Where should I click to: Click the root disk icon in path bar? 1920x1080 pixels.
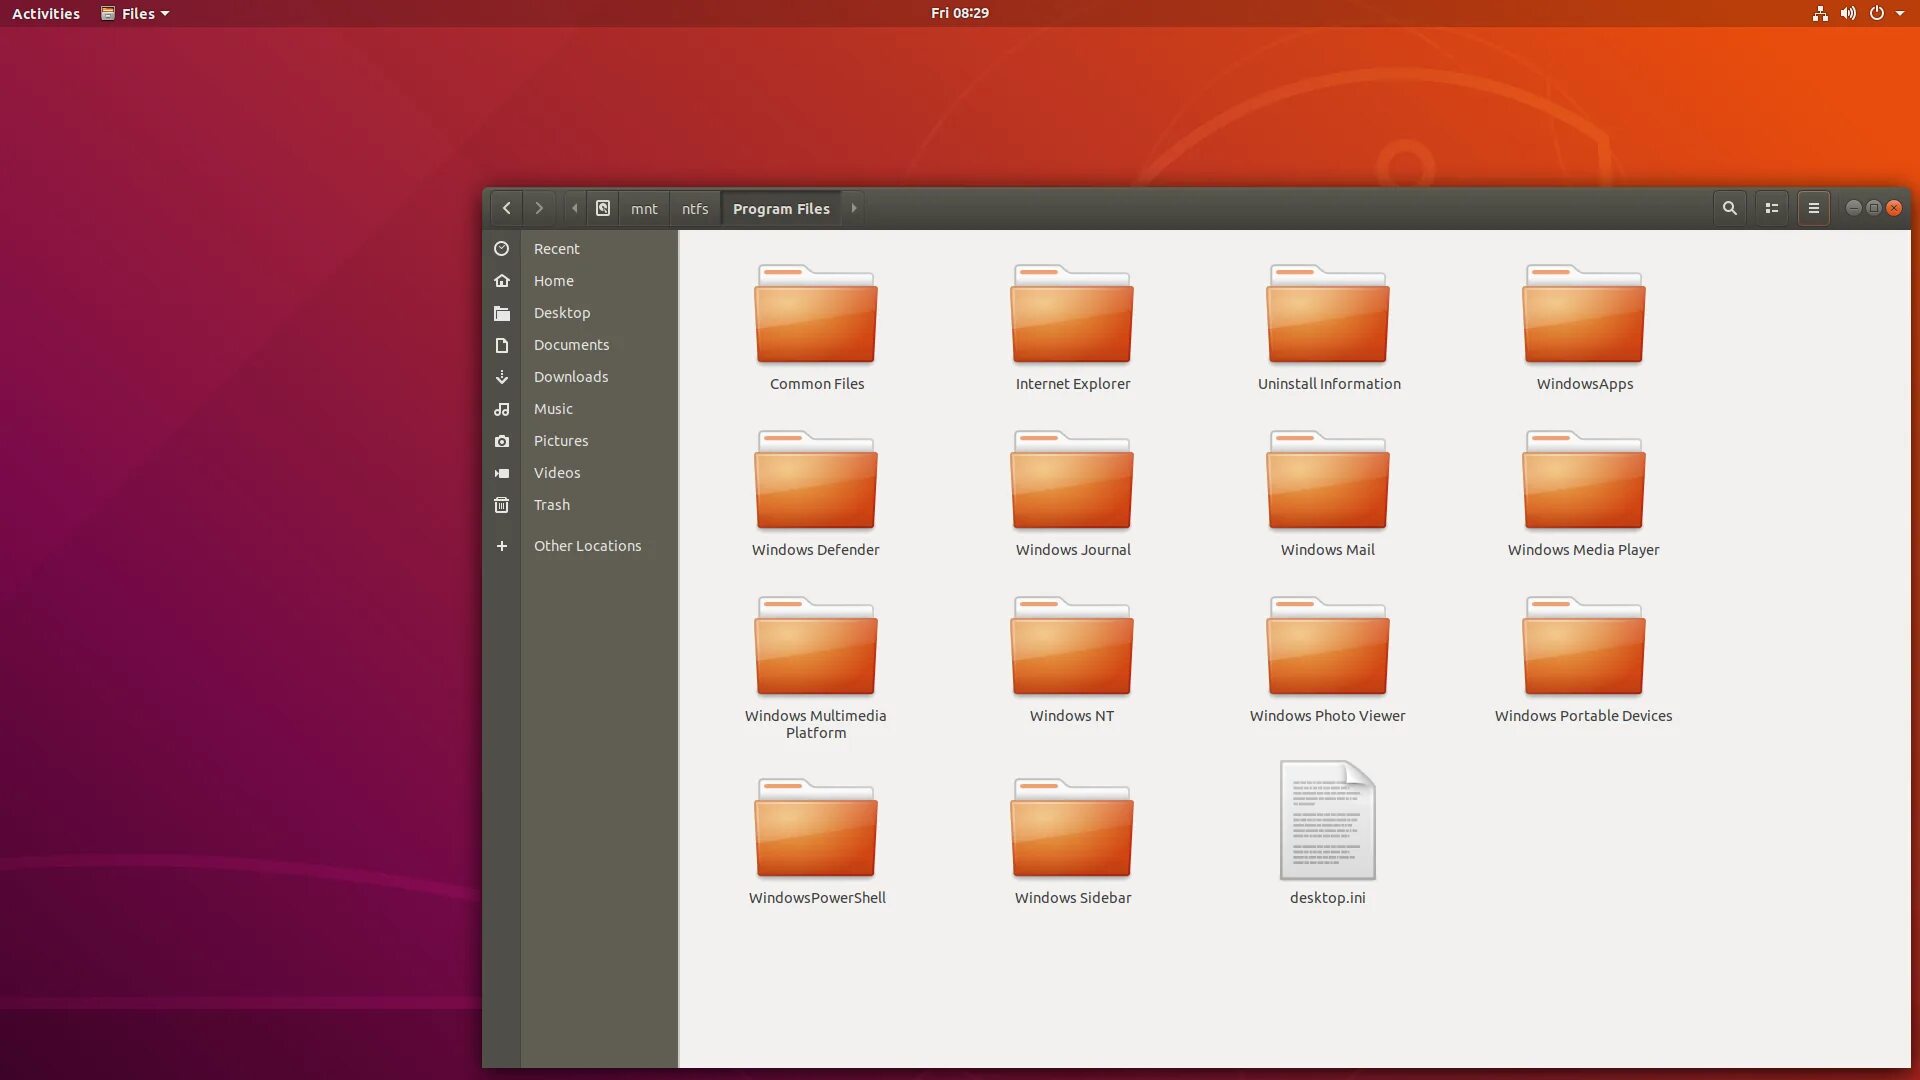tap(603, 208)
